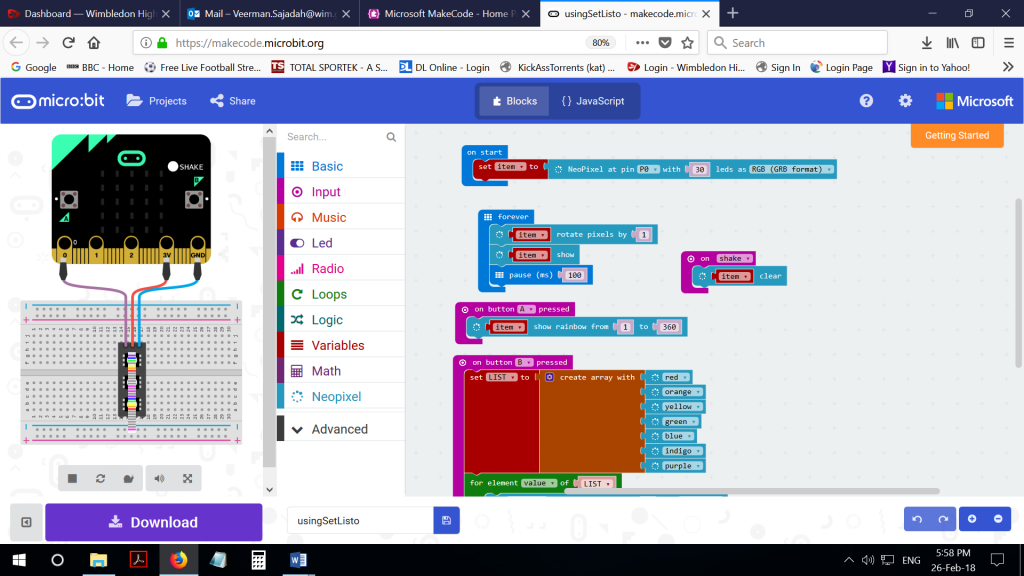
Task: Restart the simulator
Action: pyautogui.click(x=101, y=479)
